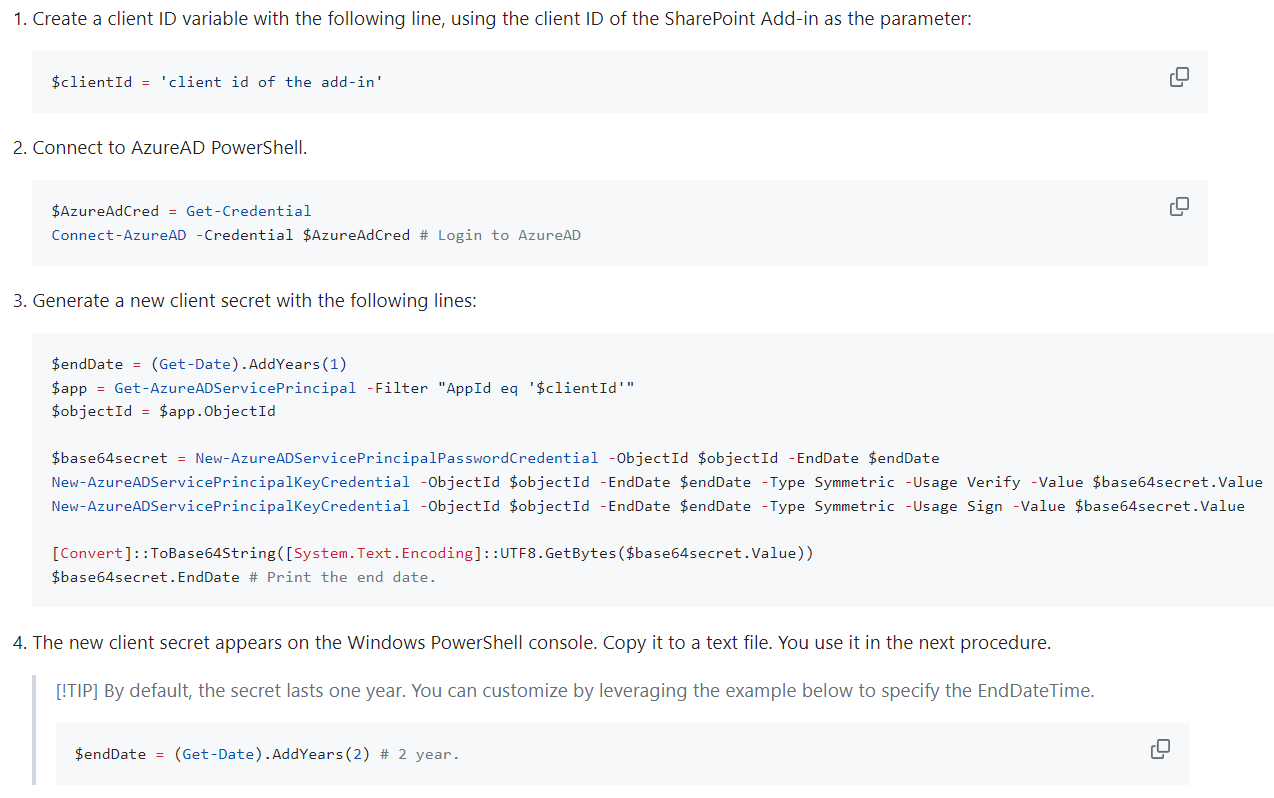
Task: Copy the two-year EndDate example snippet
Action: point(1160,748)
